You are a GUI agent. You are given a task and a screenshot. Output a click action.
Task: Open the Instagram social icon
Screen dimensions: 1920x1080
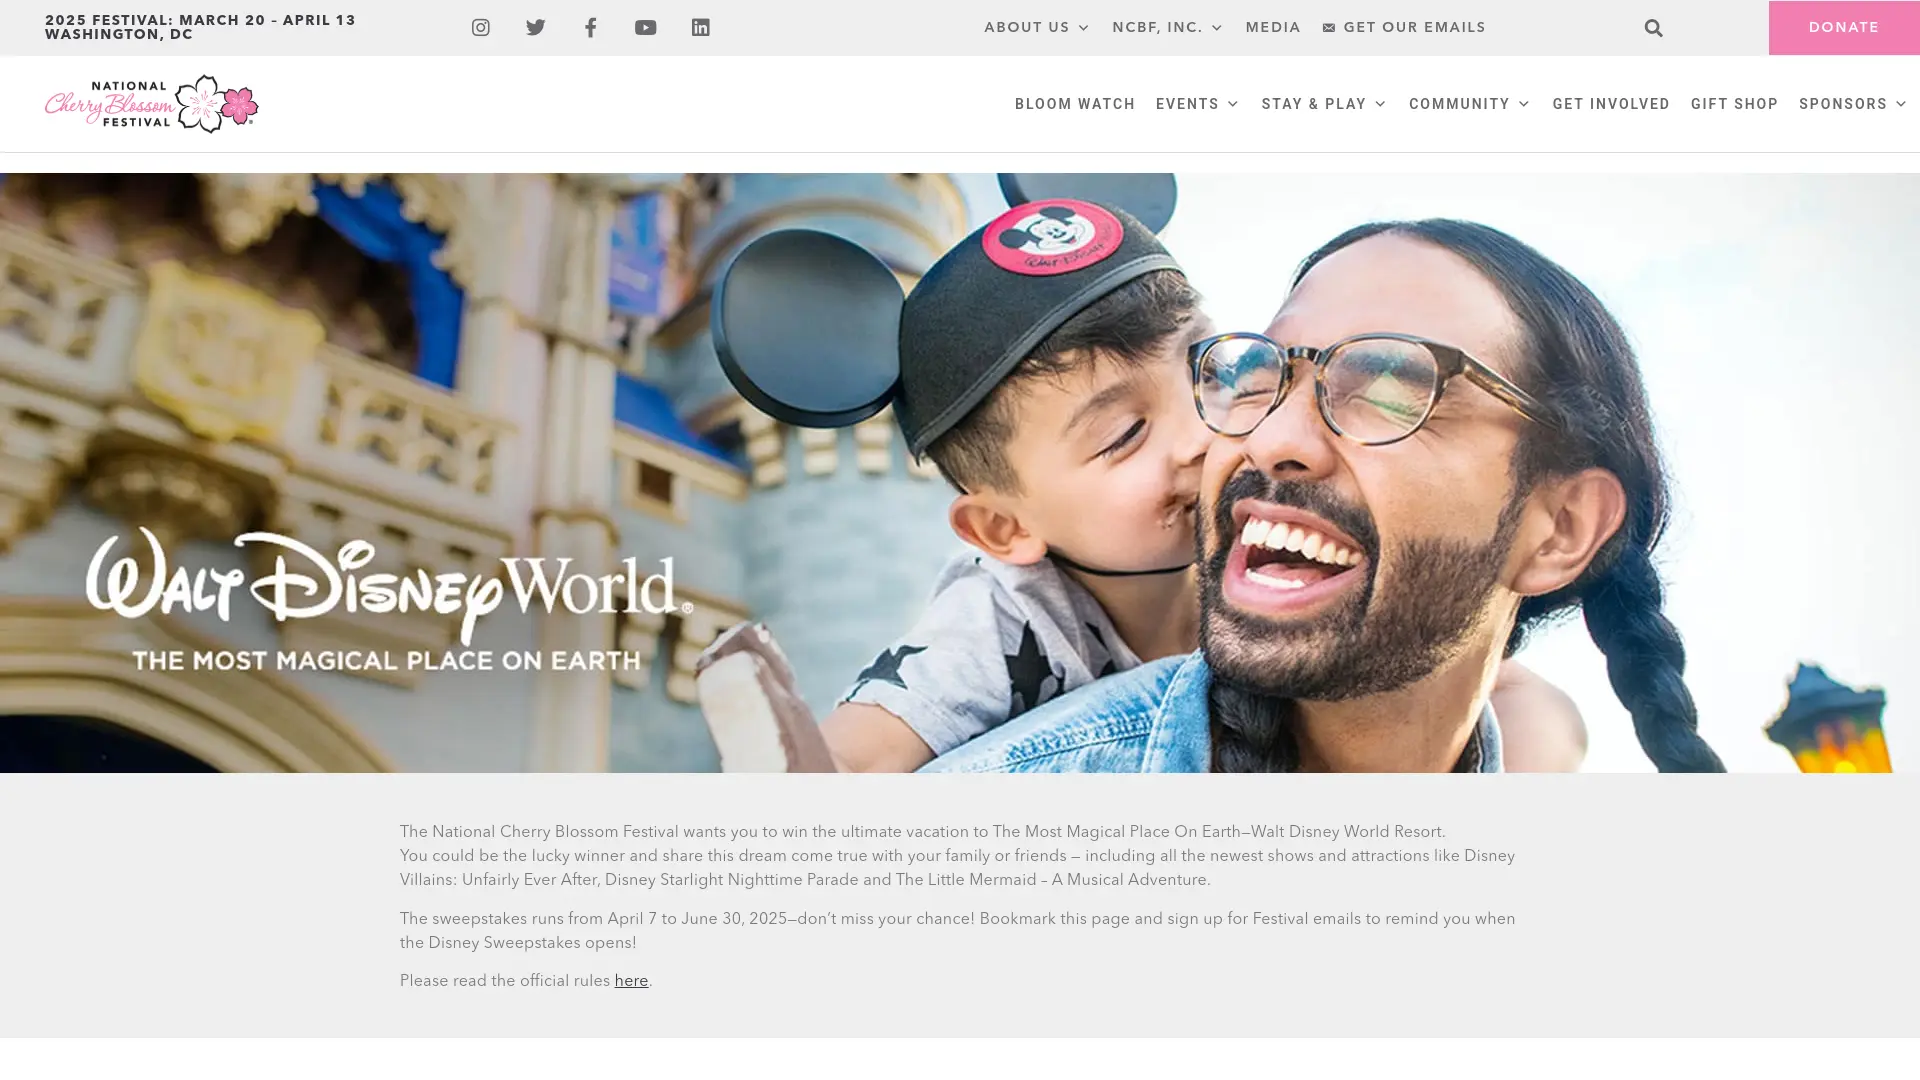click(481, 28)
